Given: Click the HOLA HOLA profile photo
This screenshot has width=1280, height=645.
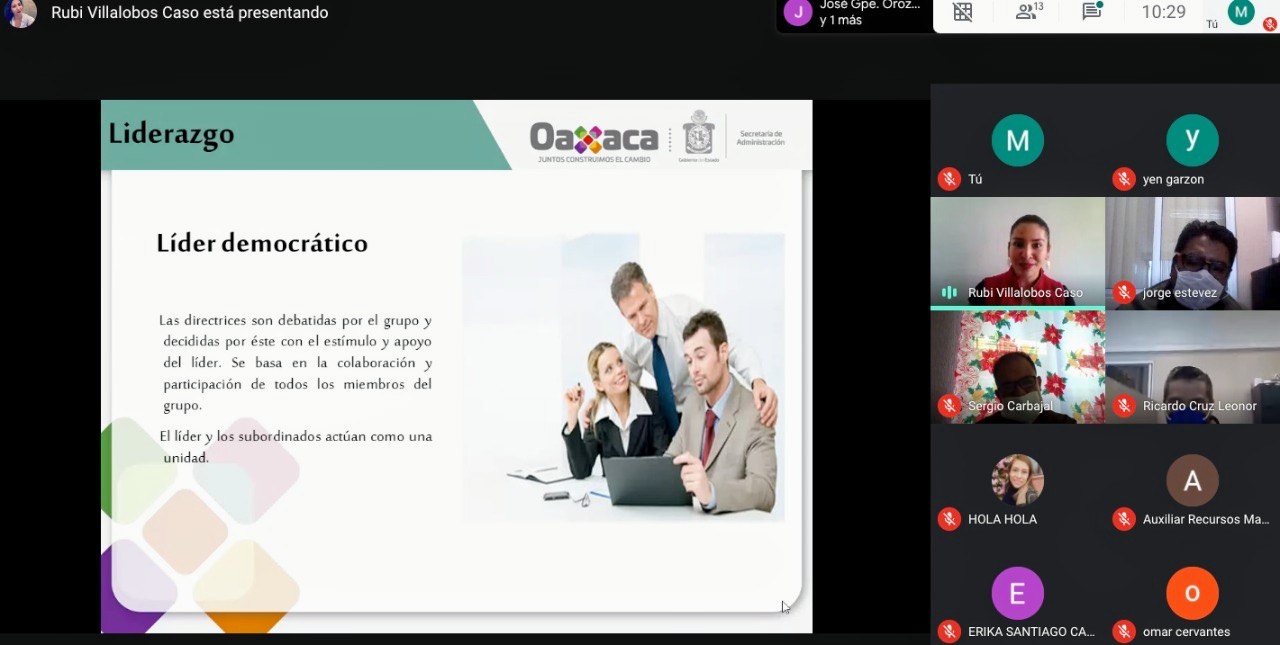Looking at the screenshot, I should (x=1017, y=481).
